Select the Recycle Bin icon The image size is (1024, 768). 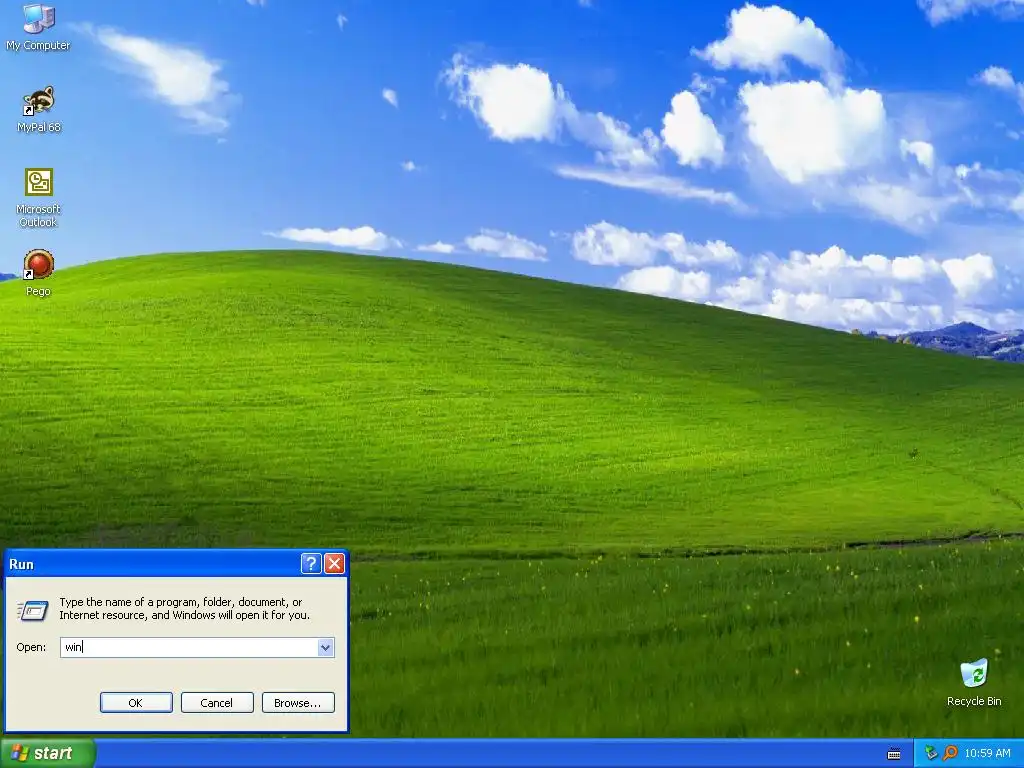pyautogui.click(x=974, y=683)
